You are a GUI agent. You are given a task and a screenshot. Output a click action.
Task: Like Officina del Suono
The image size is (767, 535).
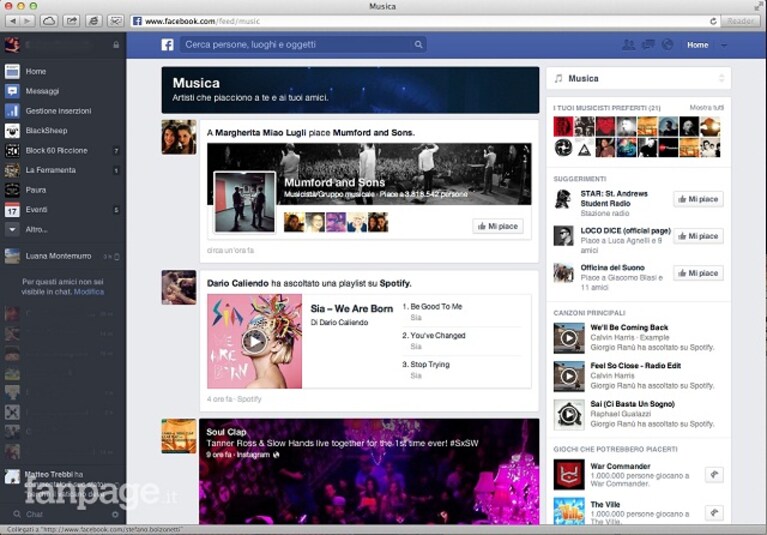click(699, 273)
